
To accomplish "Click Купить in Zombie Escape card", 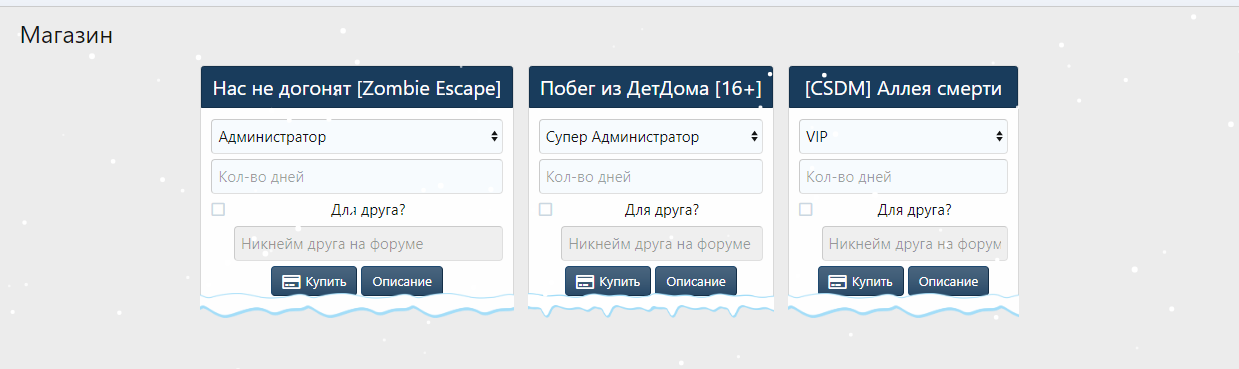I will click(x=314, y=281).
